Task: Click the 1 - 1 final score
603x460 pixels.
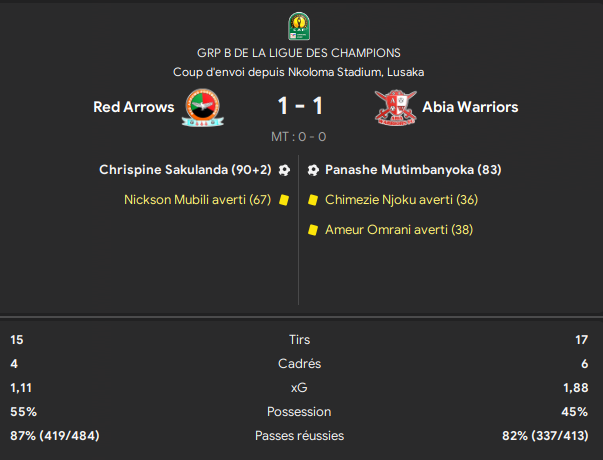Action: 300,106
